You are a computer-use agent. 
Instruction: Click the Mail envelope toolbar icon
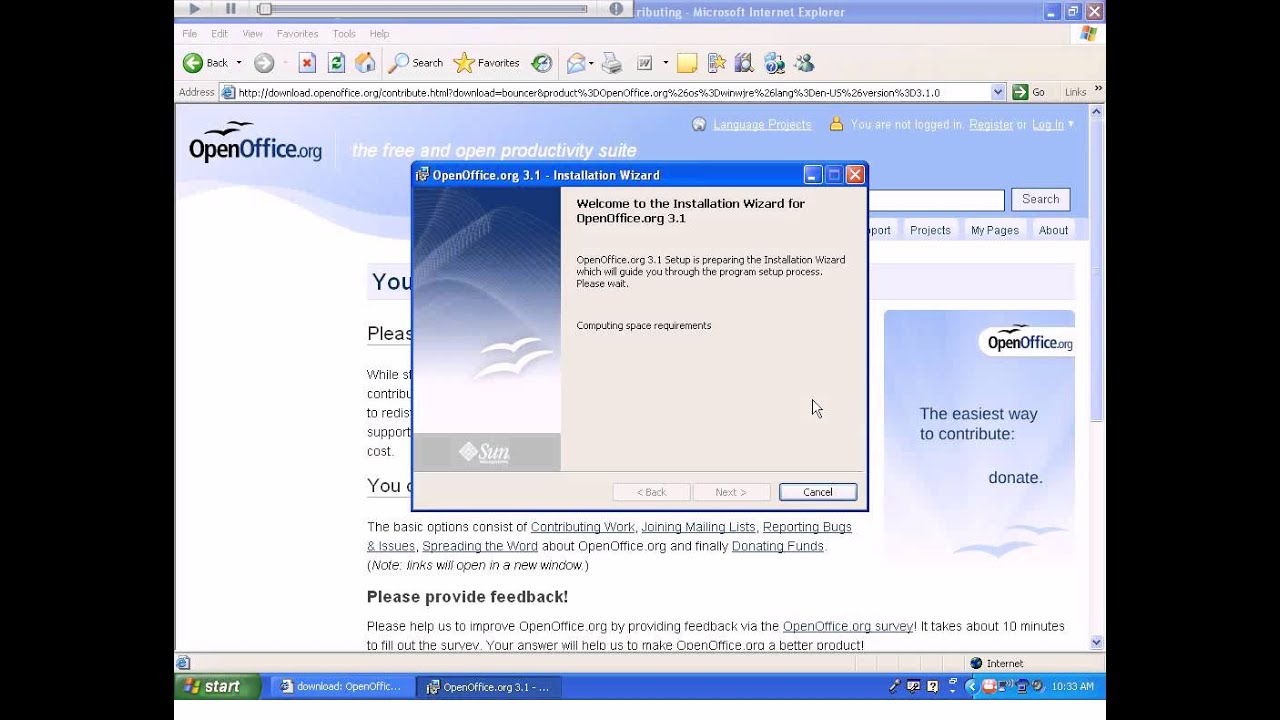(576, 63)
